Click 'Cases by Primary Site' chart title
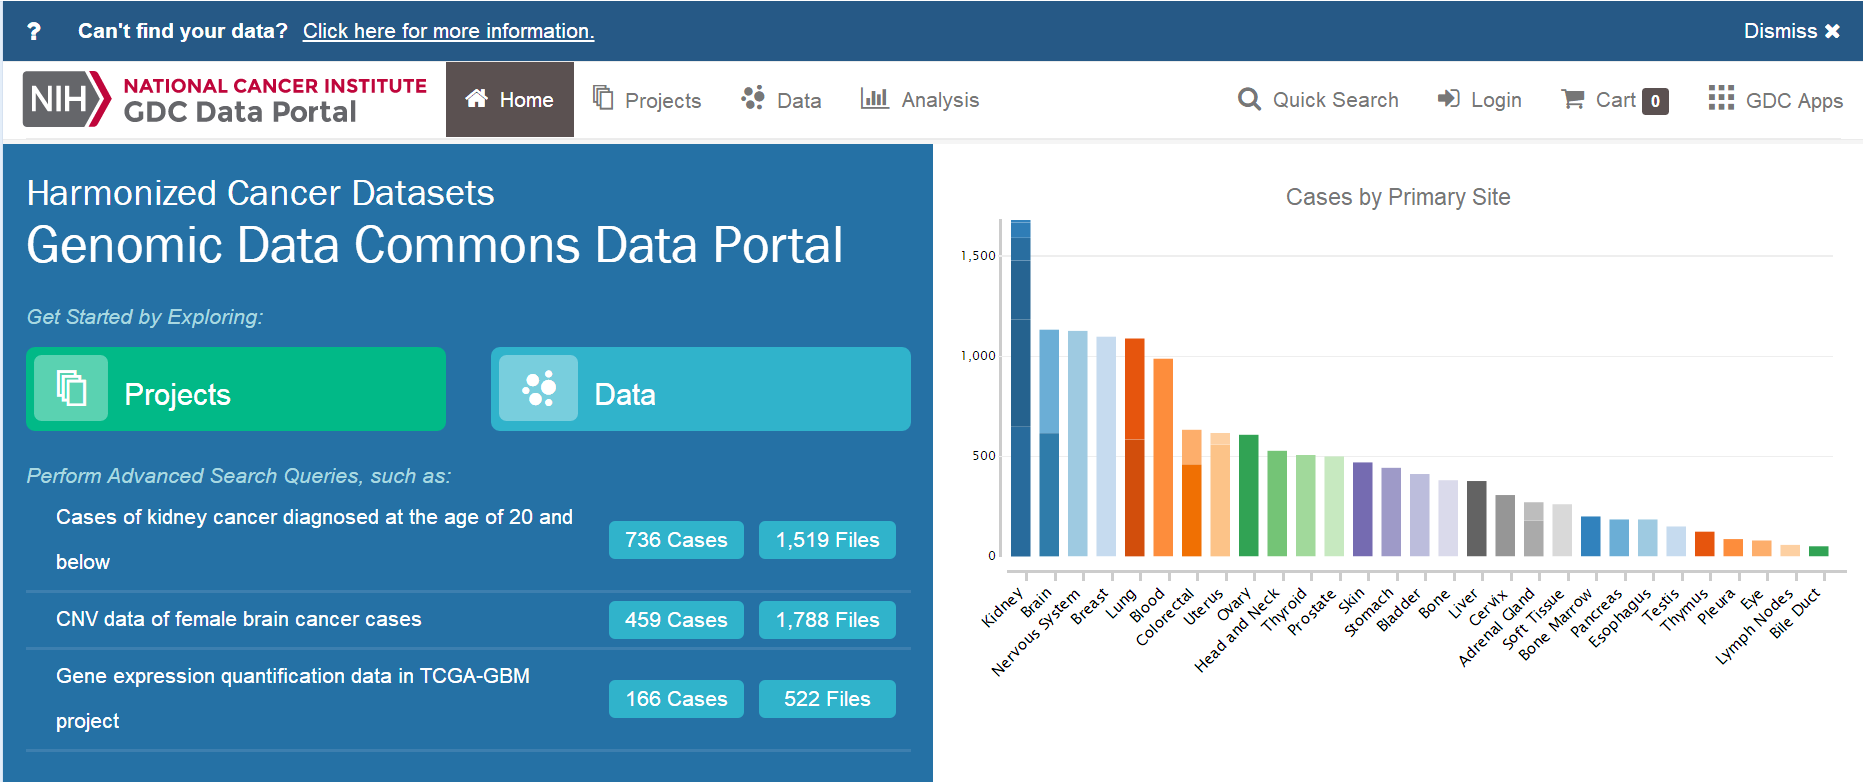This screenshot has width=1863, height=782. pos(1398,197)
